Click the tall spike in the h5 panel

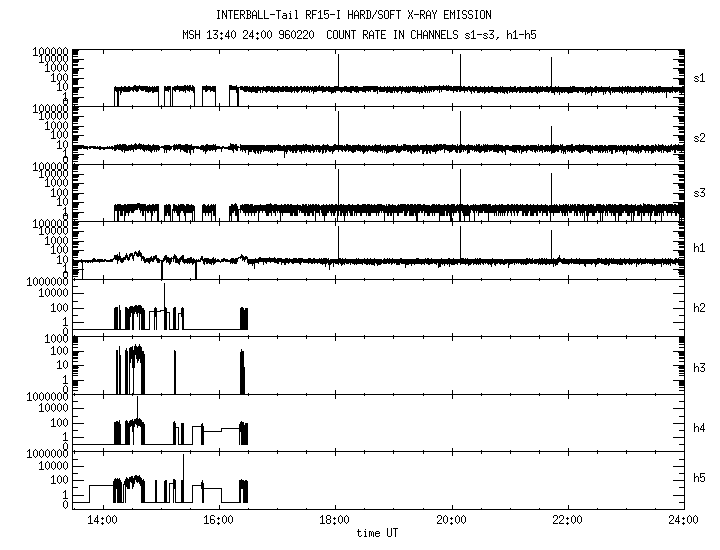[183, 470]
